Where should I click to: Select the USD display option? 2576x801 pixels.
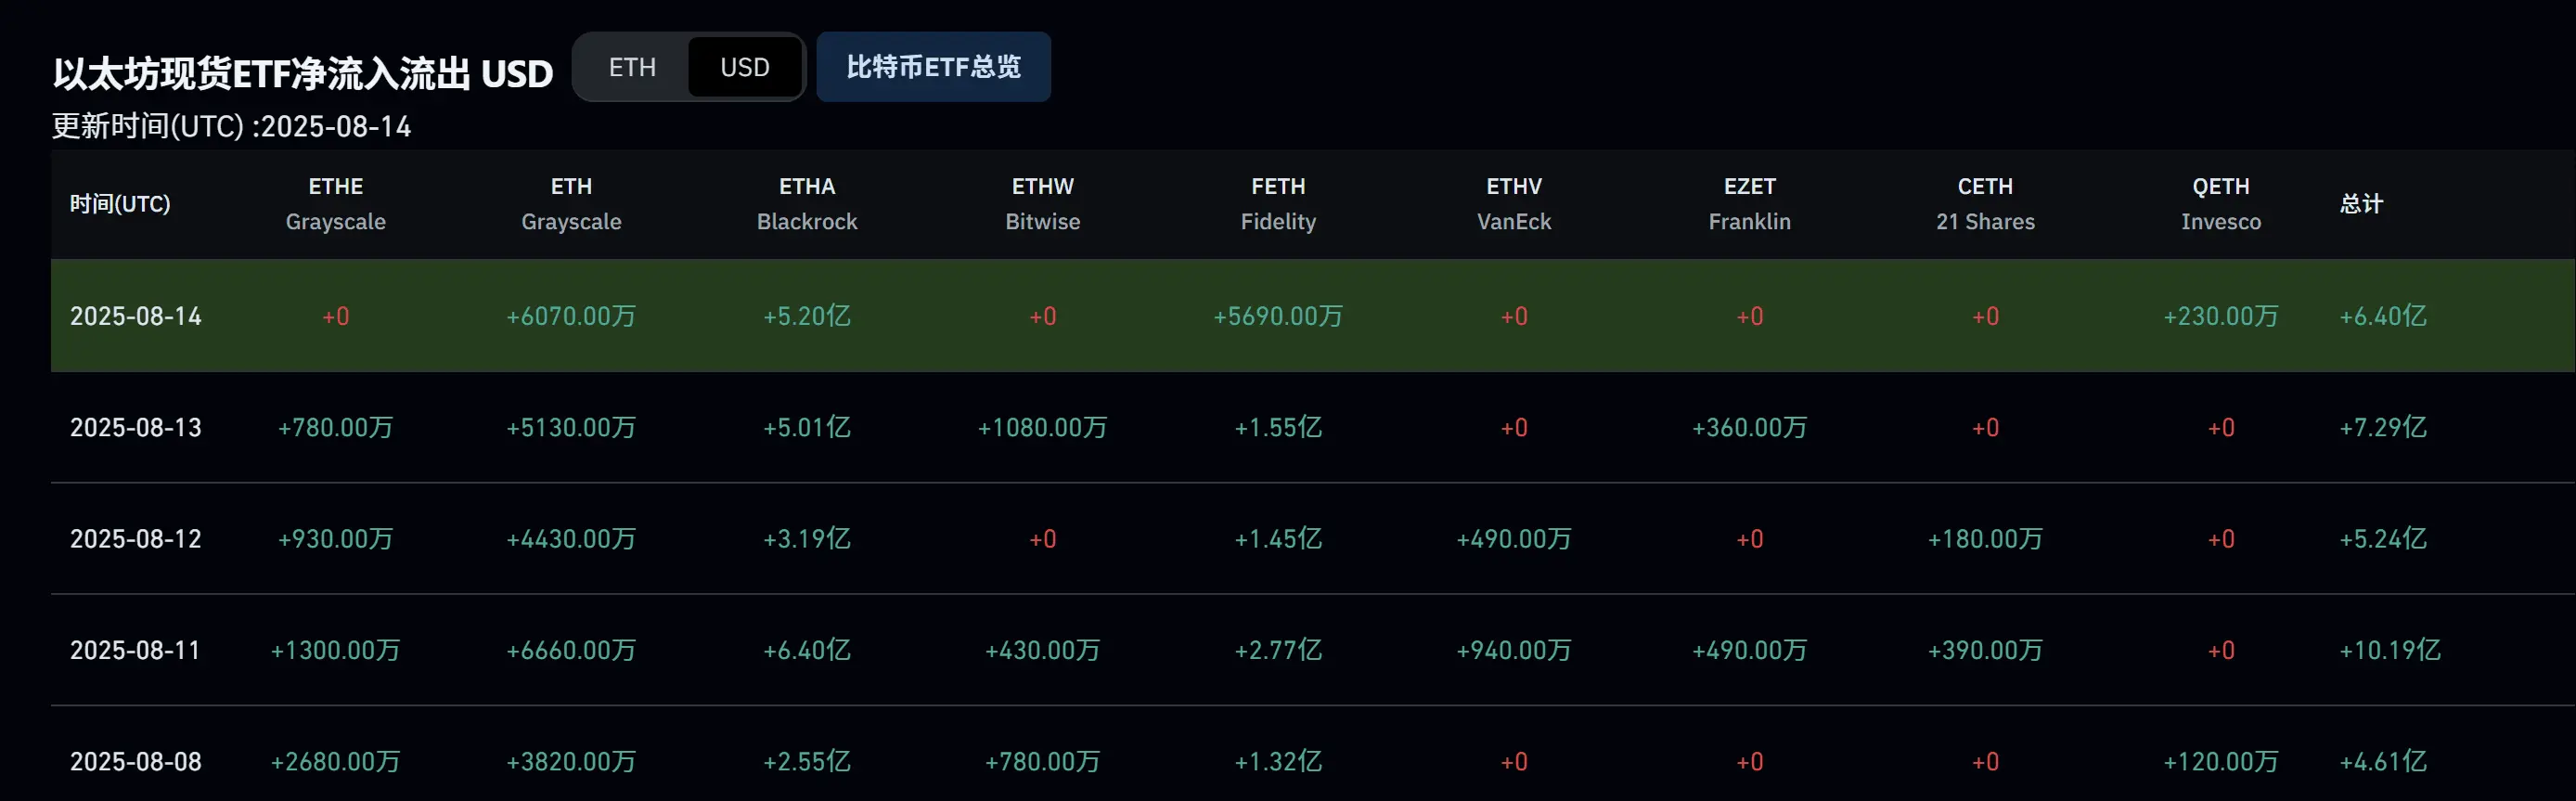click(745, 67)
